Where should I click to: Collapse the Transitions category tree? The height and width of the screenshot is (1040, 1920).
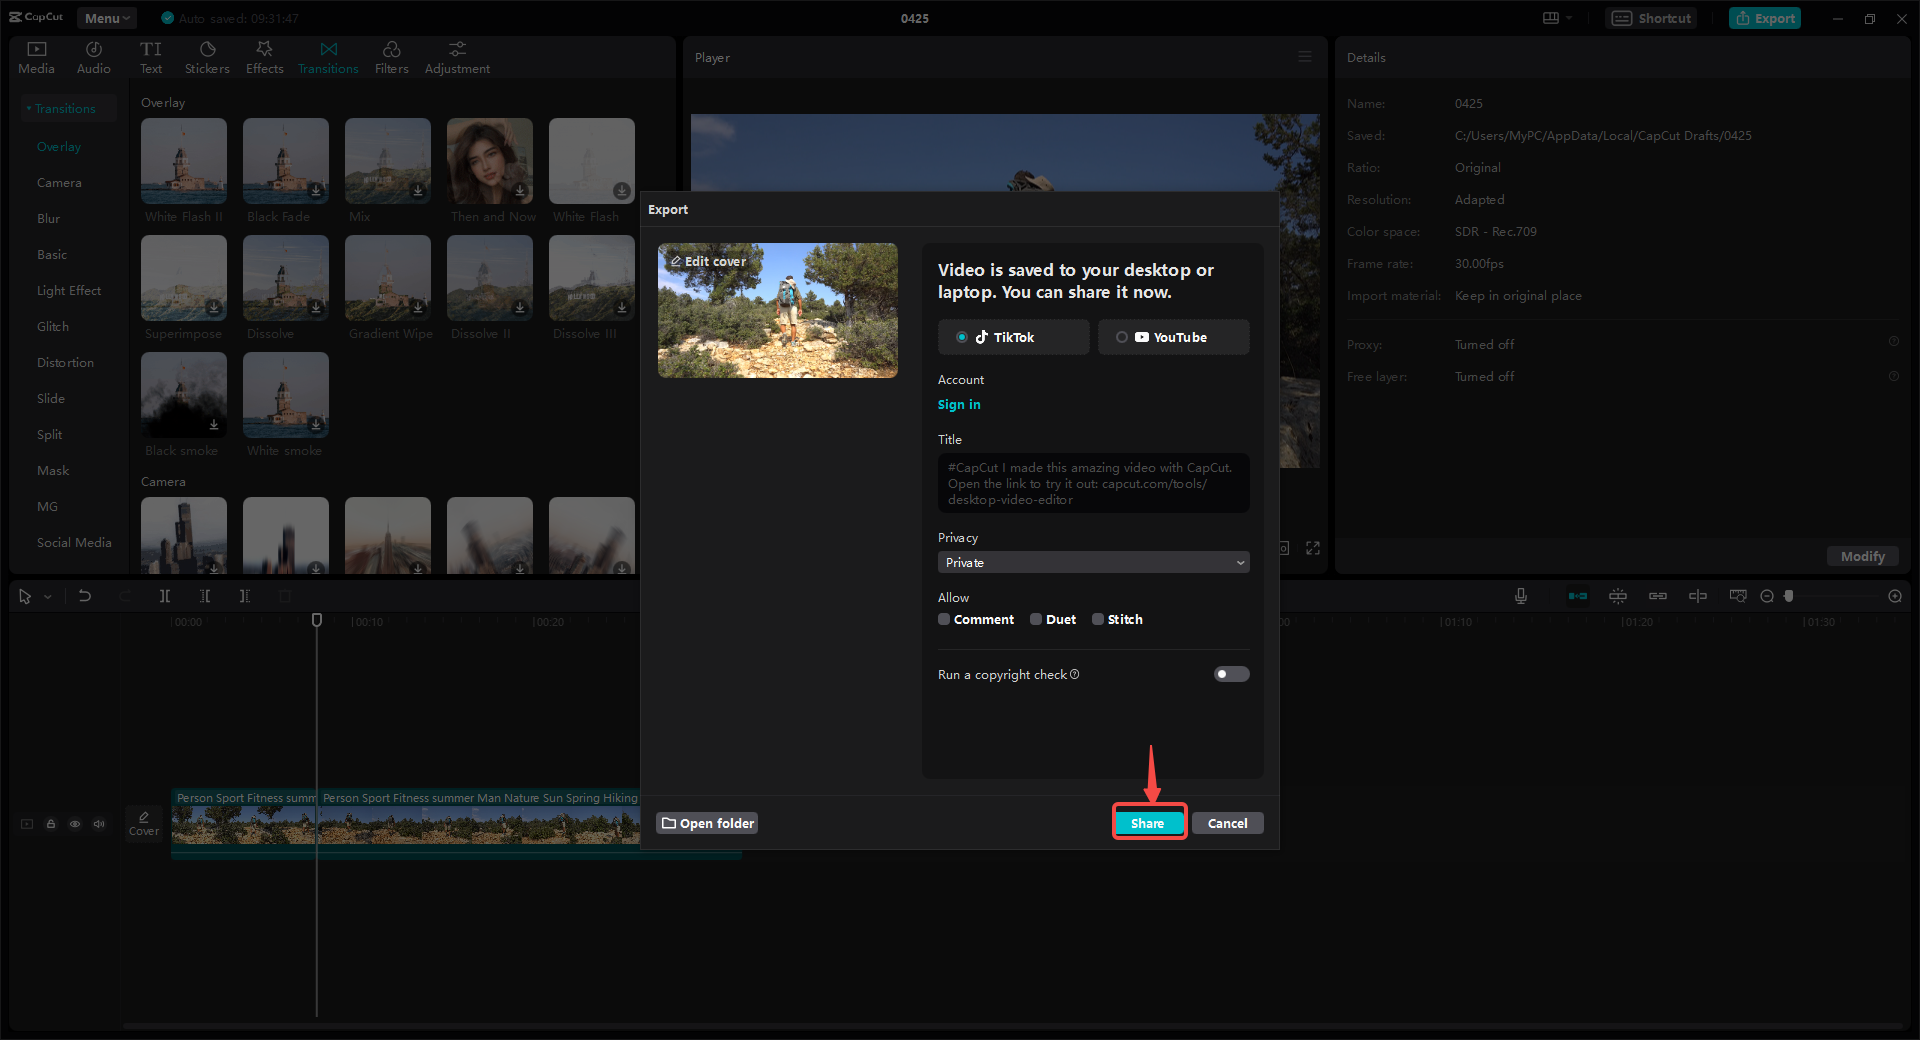click(29, 108)
